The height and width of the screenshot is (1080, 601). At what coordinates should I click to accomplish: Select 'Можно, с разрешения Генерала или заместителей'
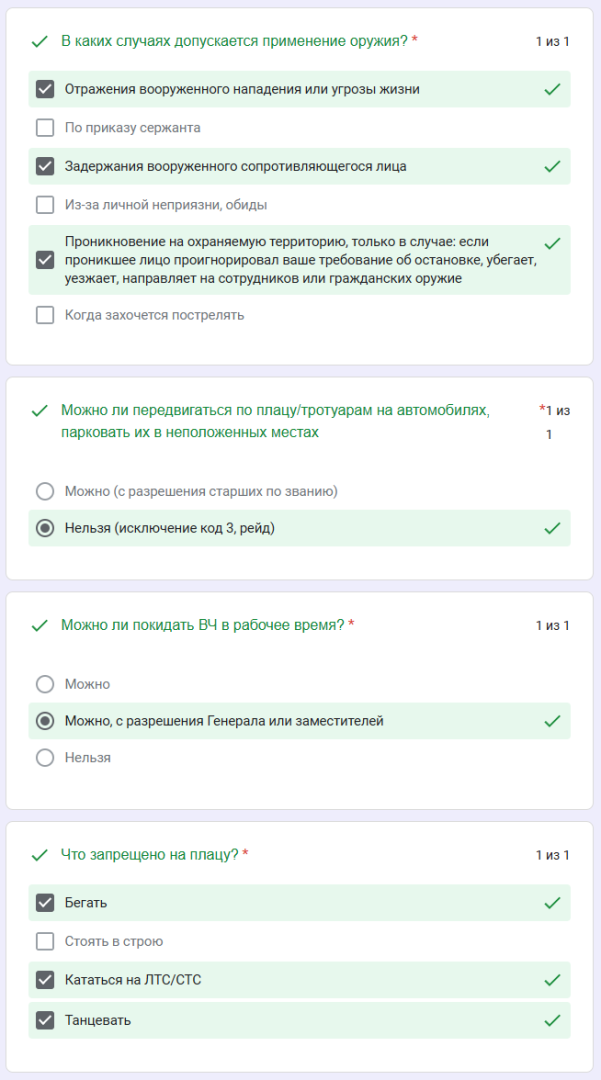click(x=45, y=721)
